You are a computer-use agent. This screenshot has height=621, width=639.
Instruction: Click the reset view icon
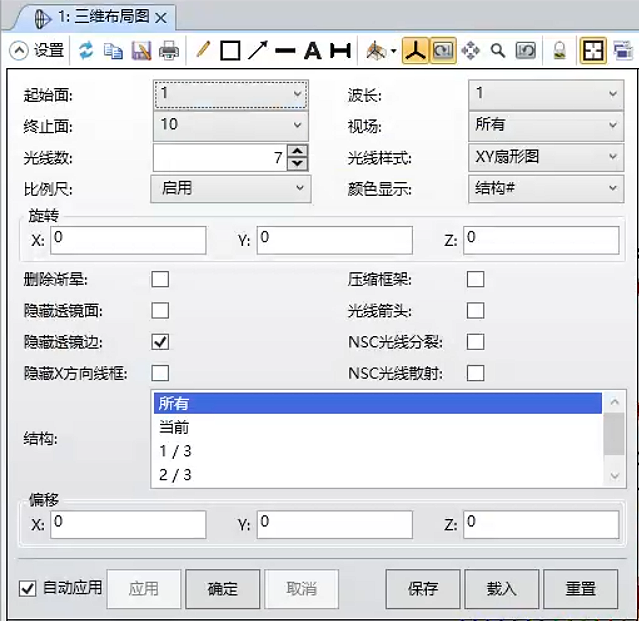tap(525, 51)
